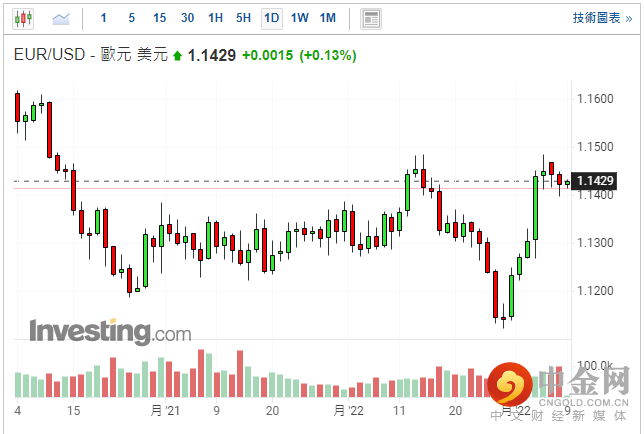
Task: Select the 5-minute interval
Action: coord(132,18)
